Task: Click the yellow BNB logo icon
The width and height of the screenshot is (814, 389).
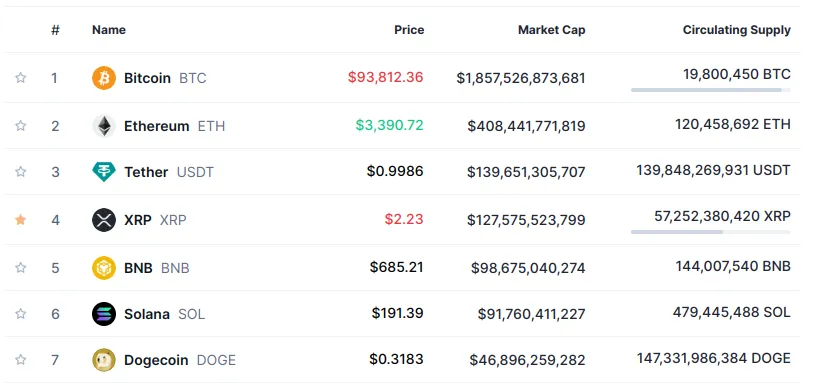Action: tap(104, 267)
